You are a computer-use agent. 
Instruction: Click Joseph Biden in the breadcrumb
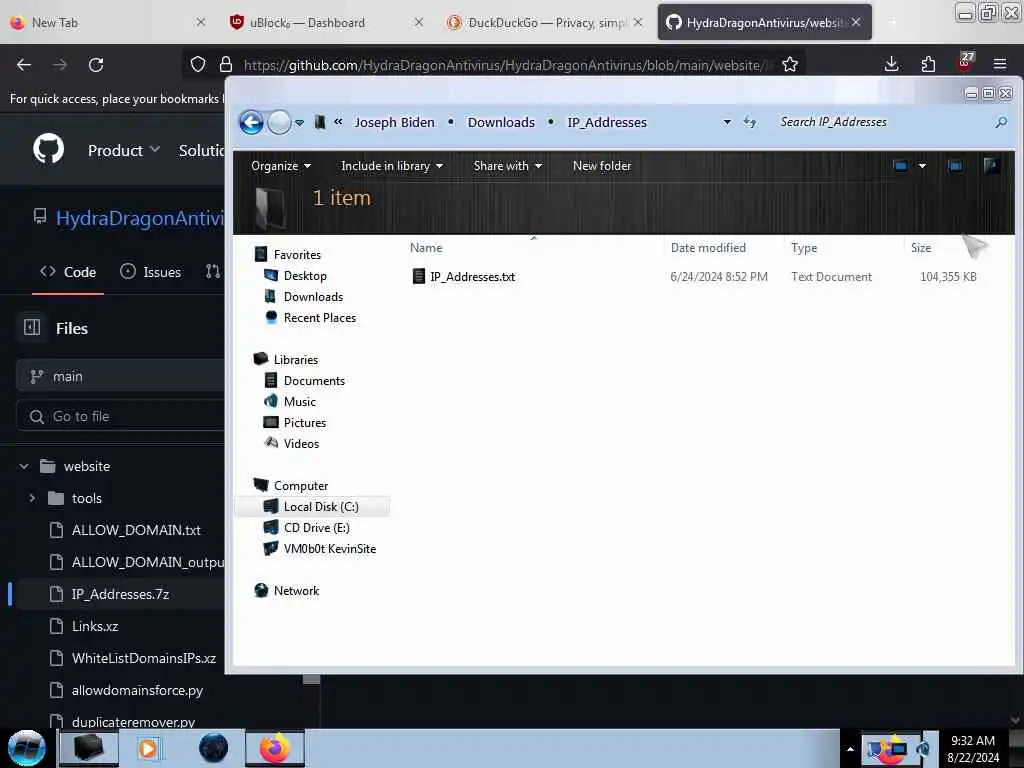point(394,122)
